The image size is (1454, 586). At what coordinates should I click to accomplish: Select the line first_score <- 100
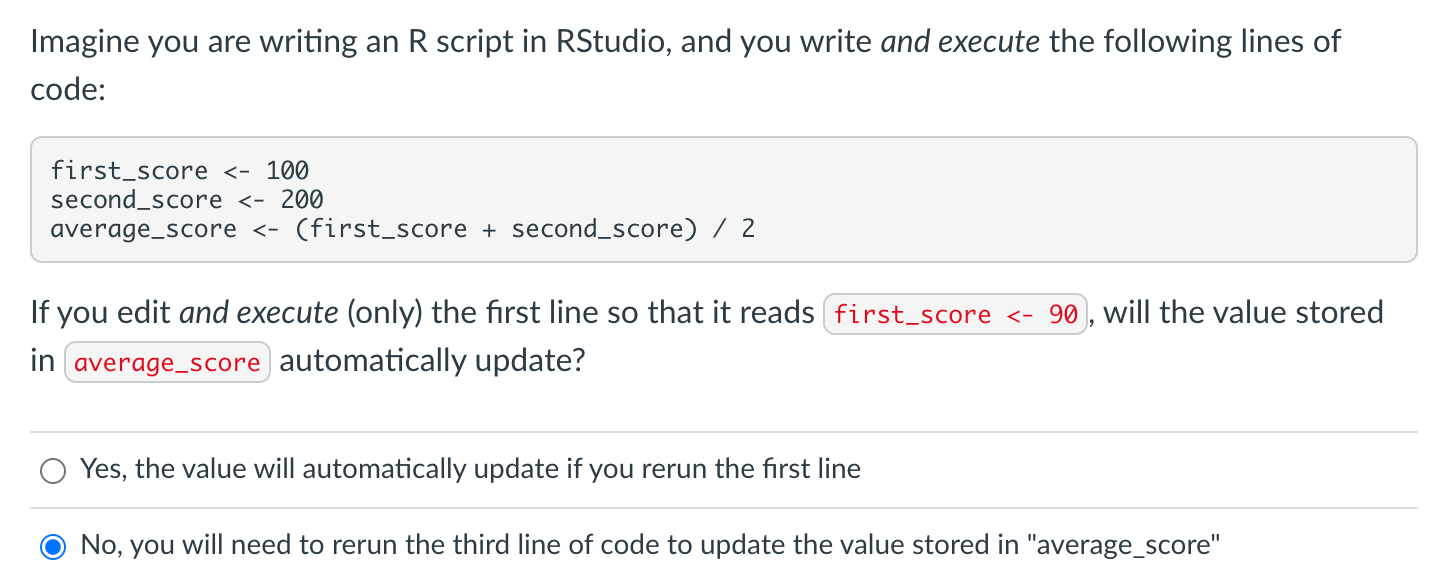point(180,170)
